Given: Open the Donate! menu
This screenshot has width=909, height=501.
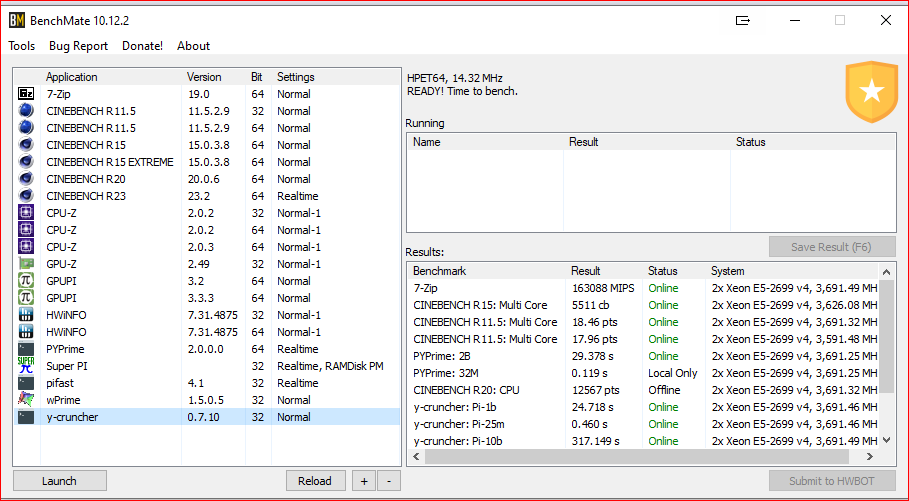Looking at the screenshot, I should click(143, 46).
